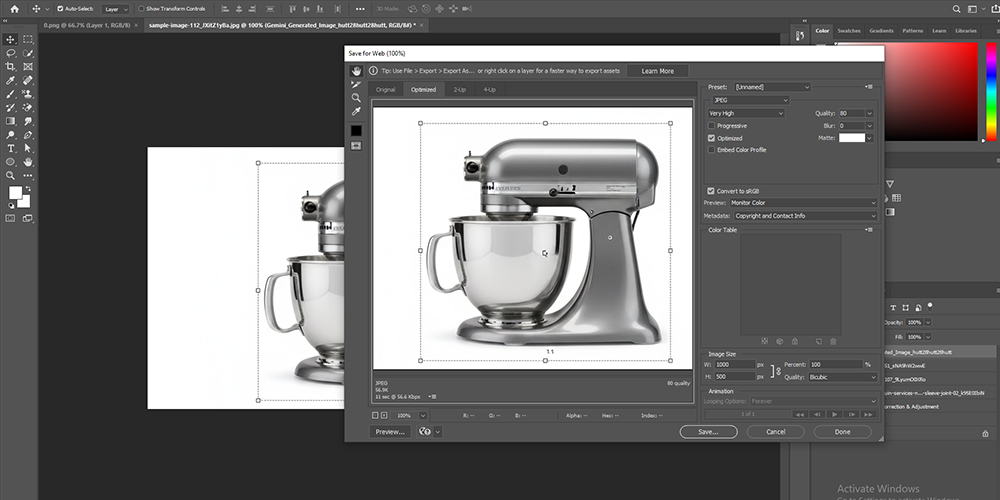Switch to the 2-Up tab
Screen dimensions: 1000x500
pos(459,89)
